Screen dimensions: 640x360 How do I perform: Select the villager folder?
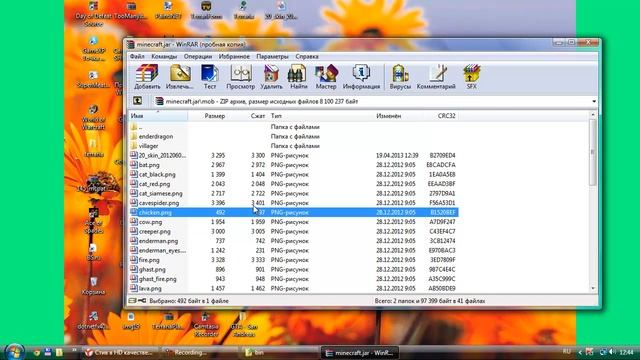294,146
